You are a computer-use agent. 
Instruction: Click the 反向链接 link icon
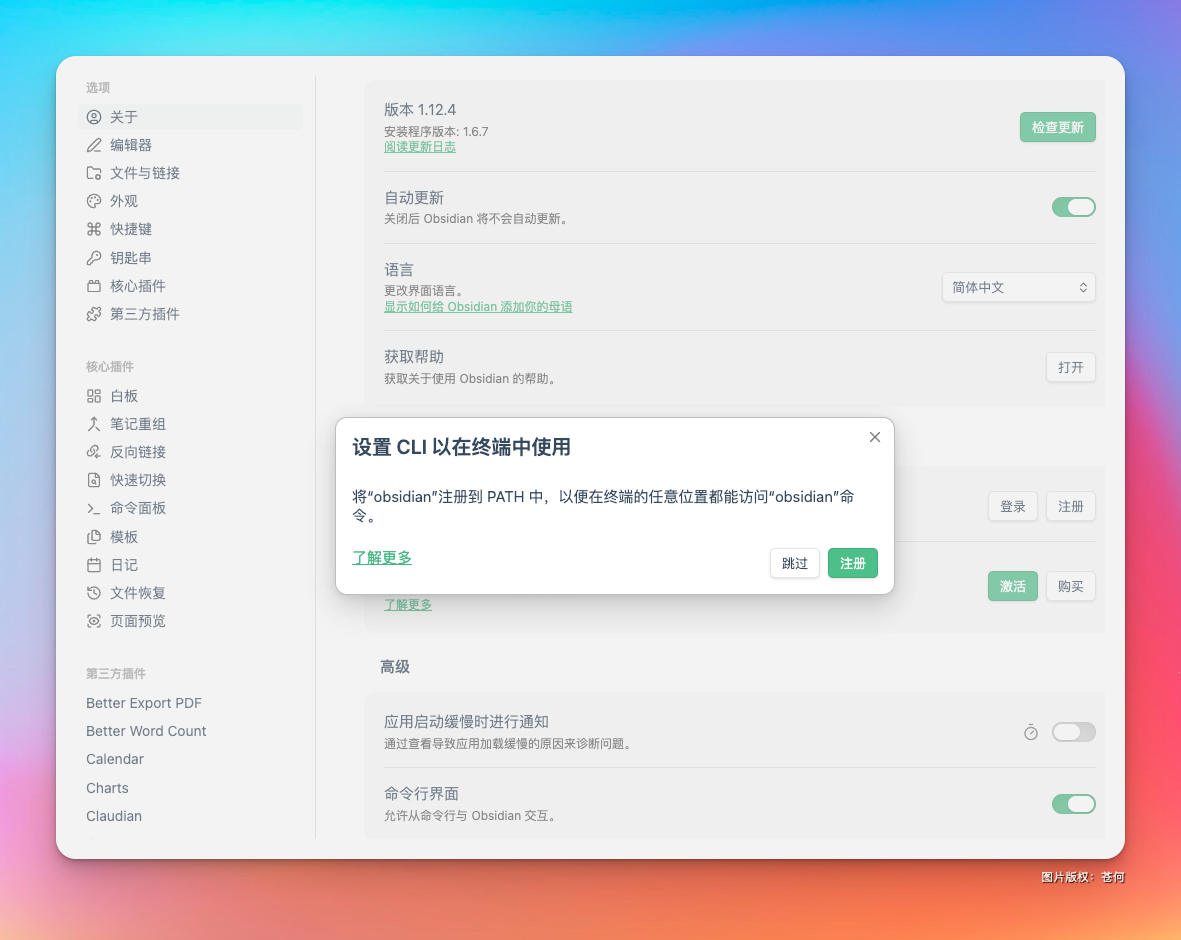93,452
